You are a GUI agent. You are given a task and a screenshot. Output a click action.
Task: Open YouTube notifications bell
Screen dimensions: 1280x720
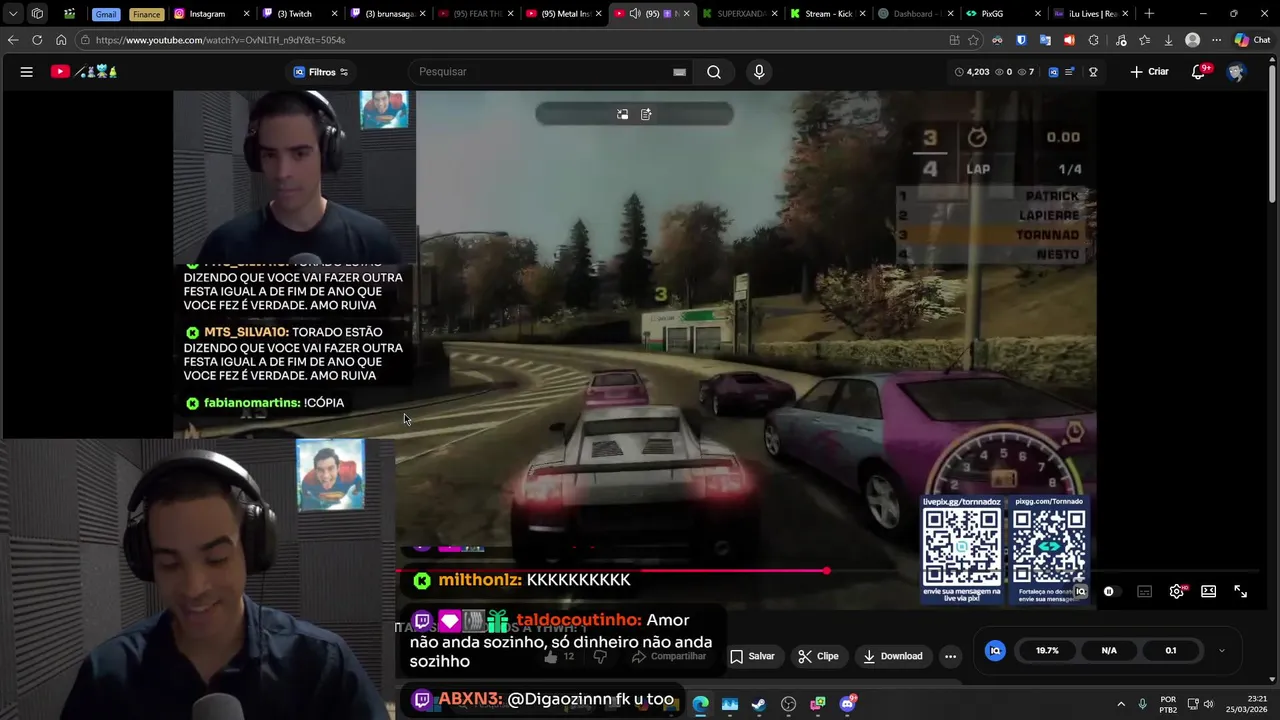tap(1198, 72)
